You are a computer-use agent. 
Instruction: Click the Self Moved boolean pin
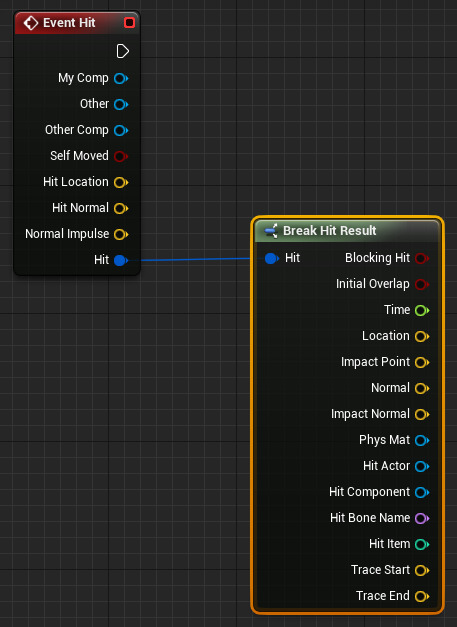(121, 156)
